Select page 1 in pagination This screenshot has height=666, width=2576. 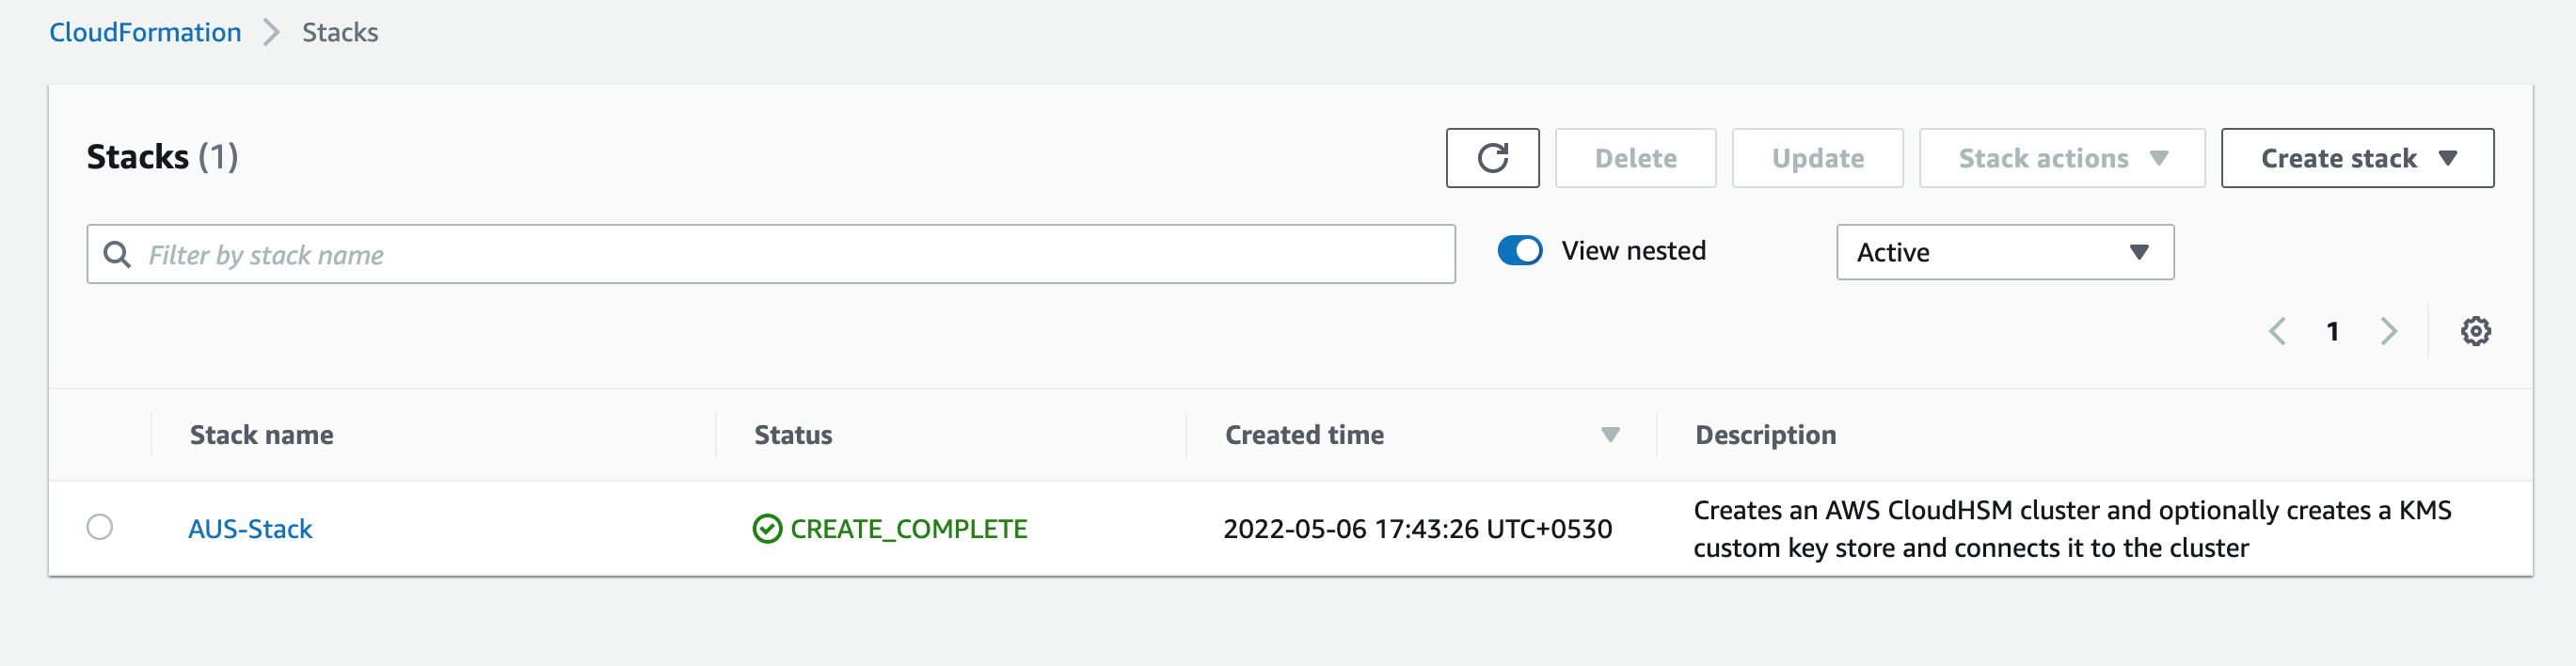coord(2333,330)
